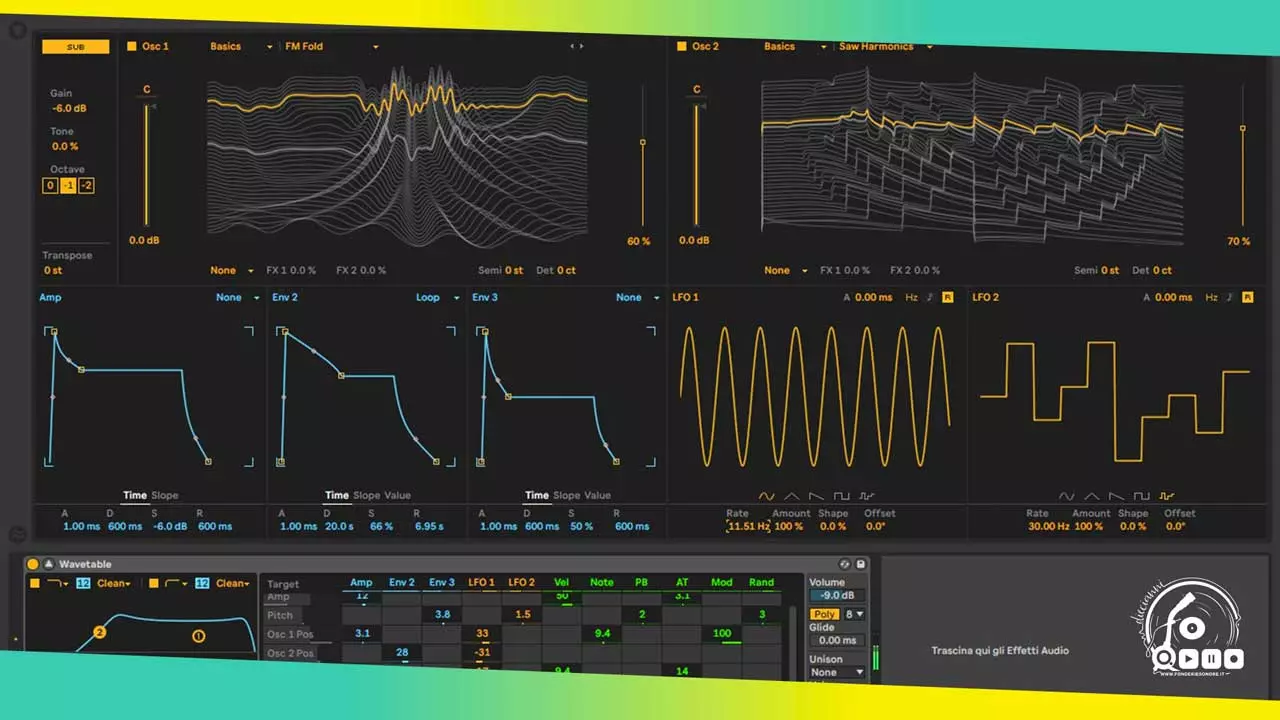
Task: Toggle LFO 1 retrigger R button
Action: 947,298
